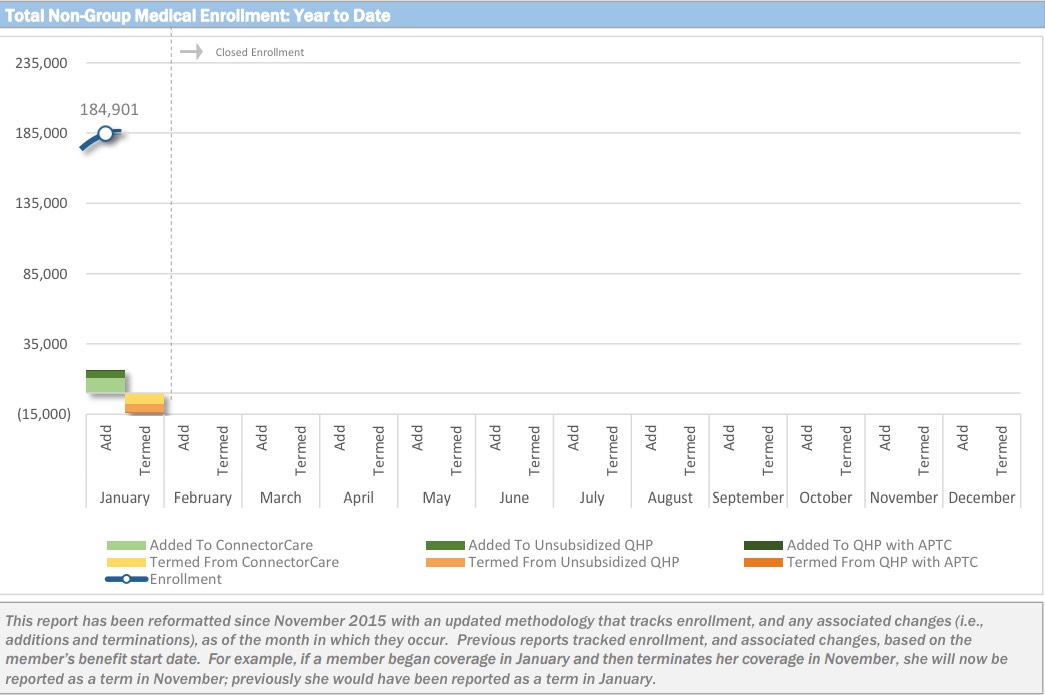Pick the Termed From Unsubsidized QHP swatch
Screen dimensions: 1045x698
pyautogui.click(x=445, y=563)
